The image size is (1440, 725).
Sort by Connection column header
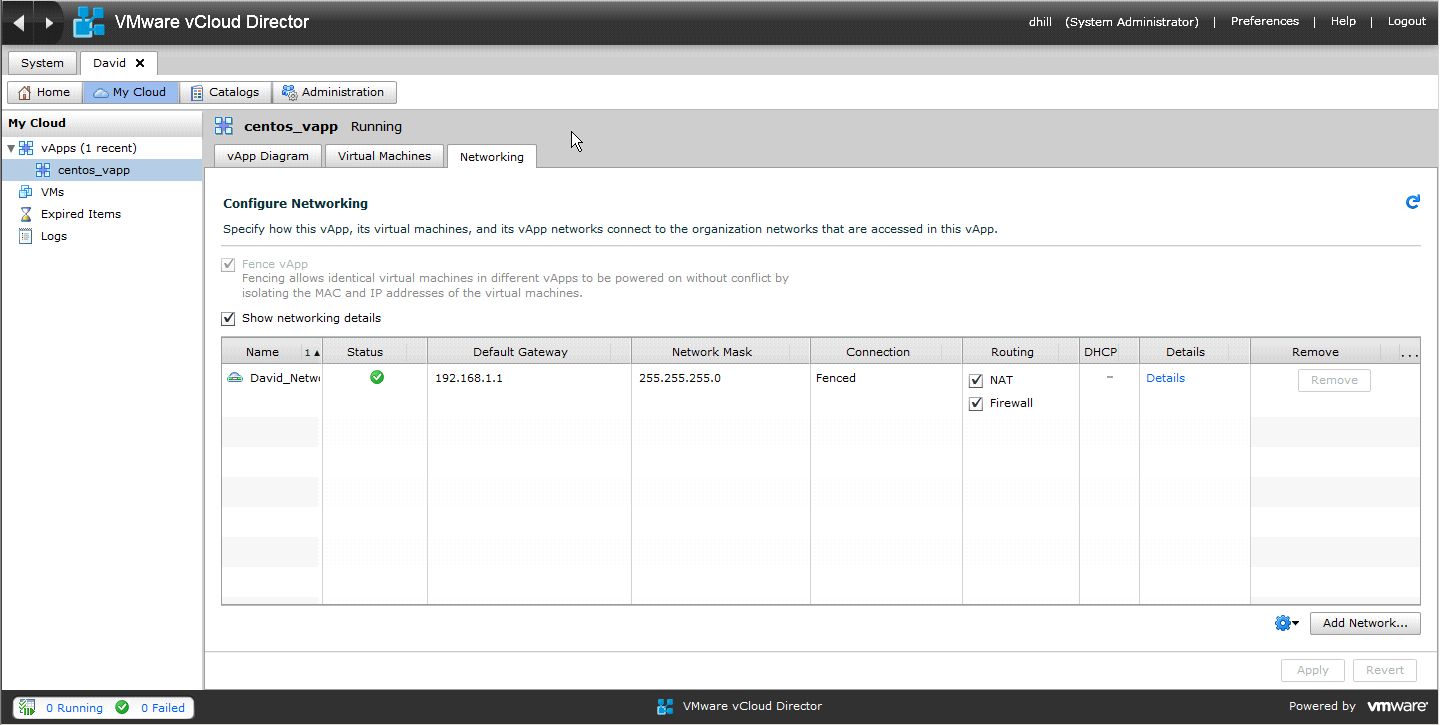click(x=878, y=352)
